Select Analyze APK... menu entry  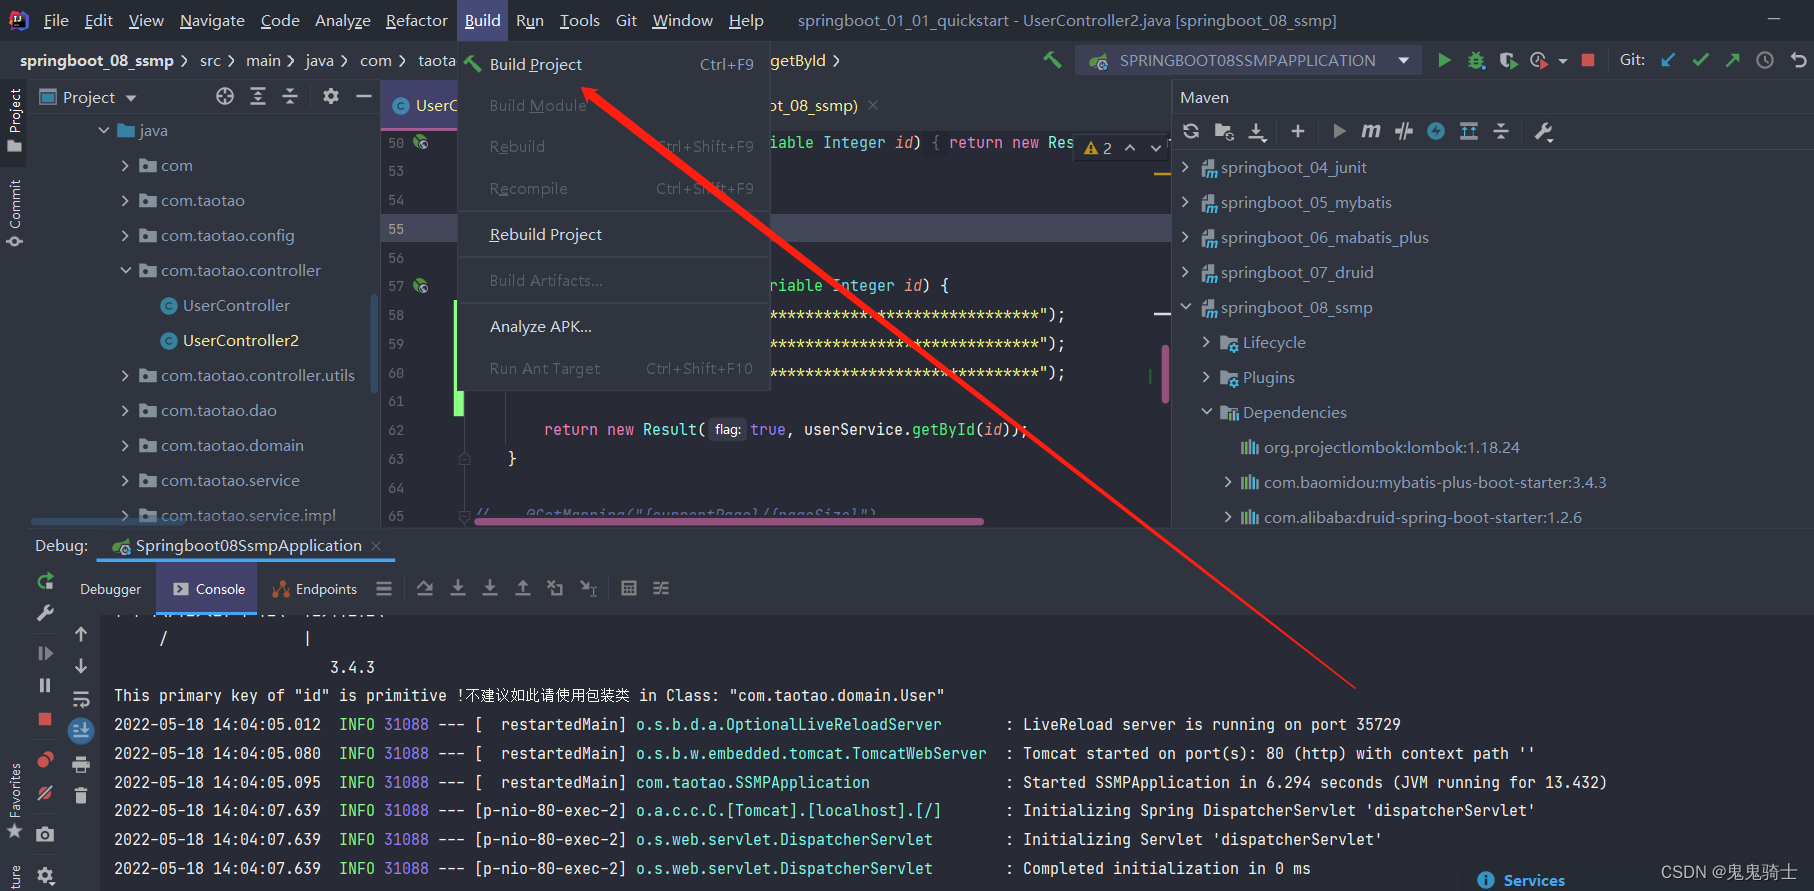click(613, 326)
